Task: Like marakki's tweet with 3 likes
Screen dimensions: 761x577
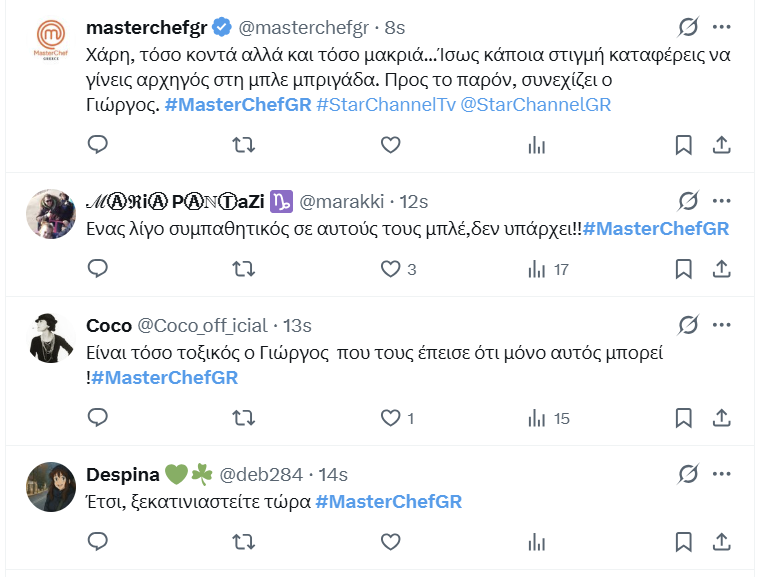Action: [x=391, y=269]
